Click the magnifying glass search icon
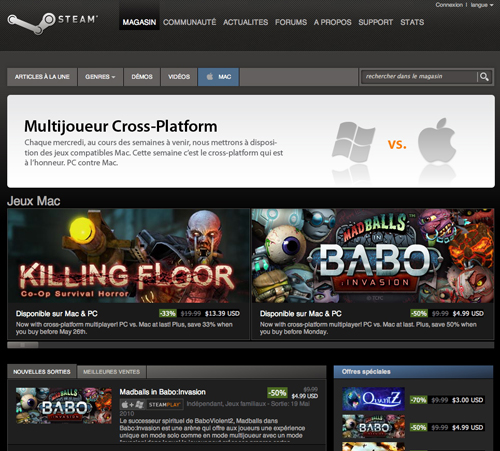Screen dimensions: 500x451 484,77
